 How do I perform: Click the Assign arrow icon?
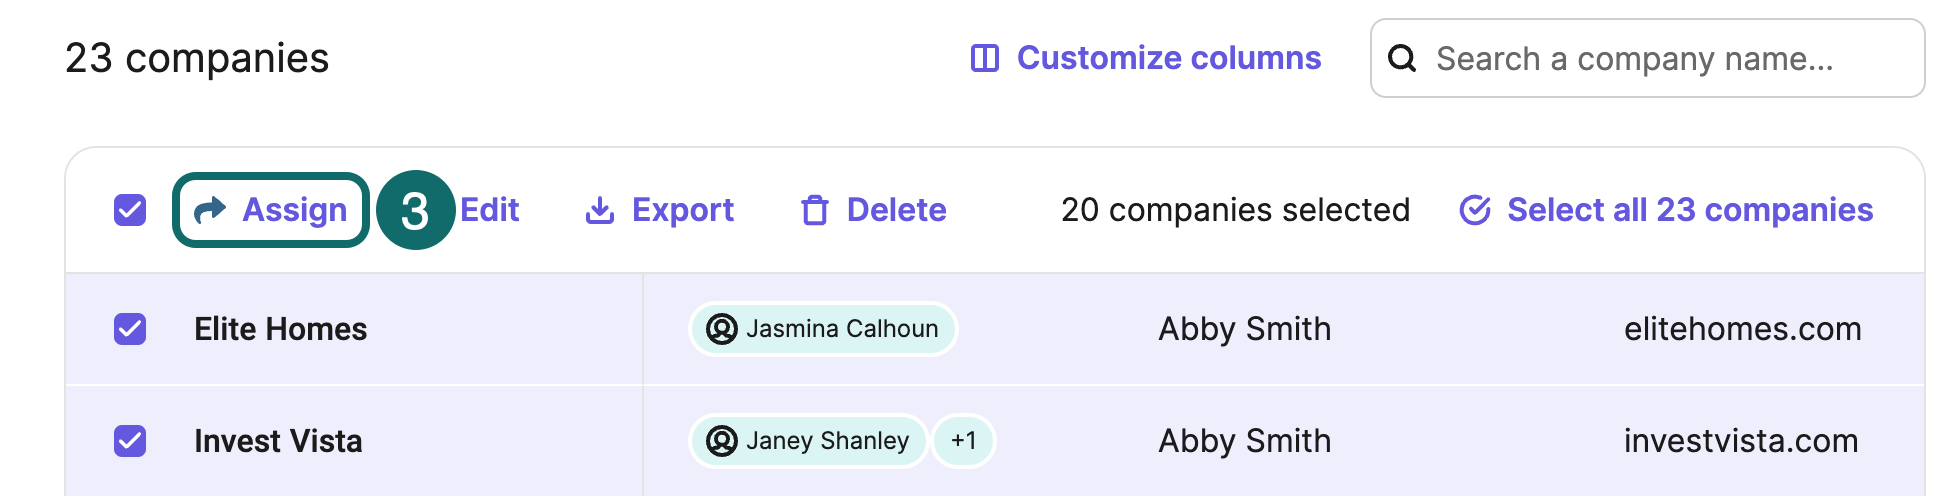click(210, 210)
